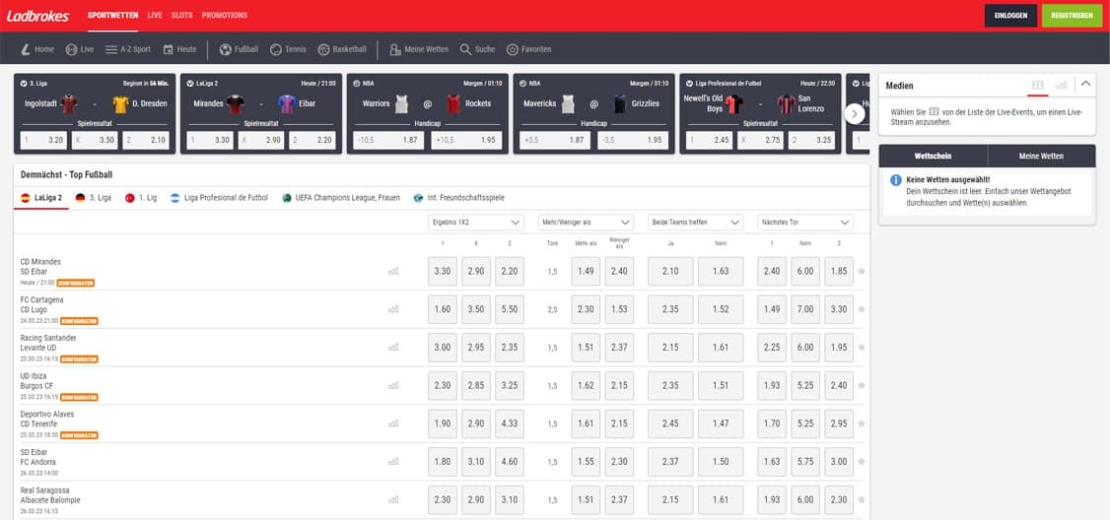Image resolution: width=1110 pixels, height=520 pixels.
Task: Open the Mehr/Weniger als dropdown
Action: pyautogui.click(x=585, y=222)
